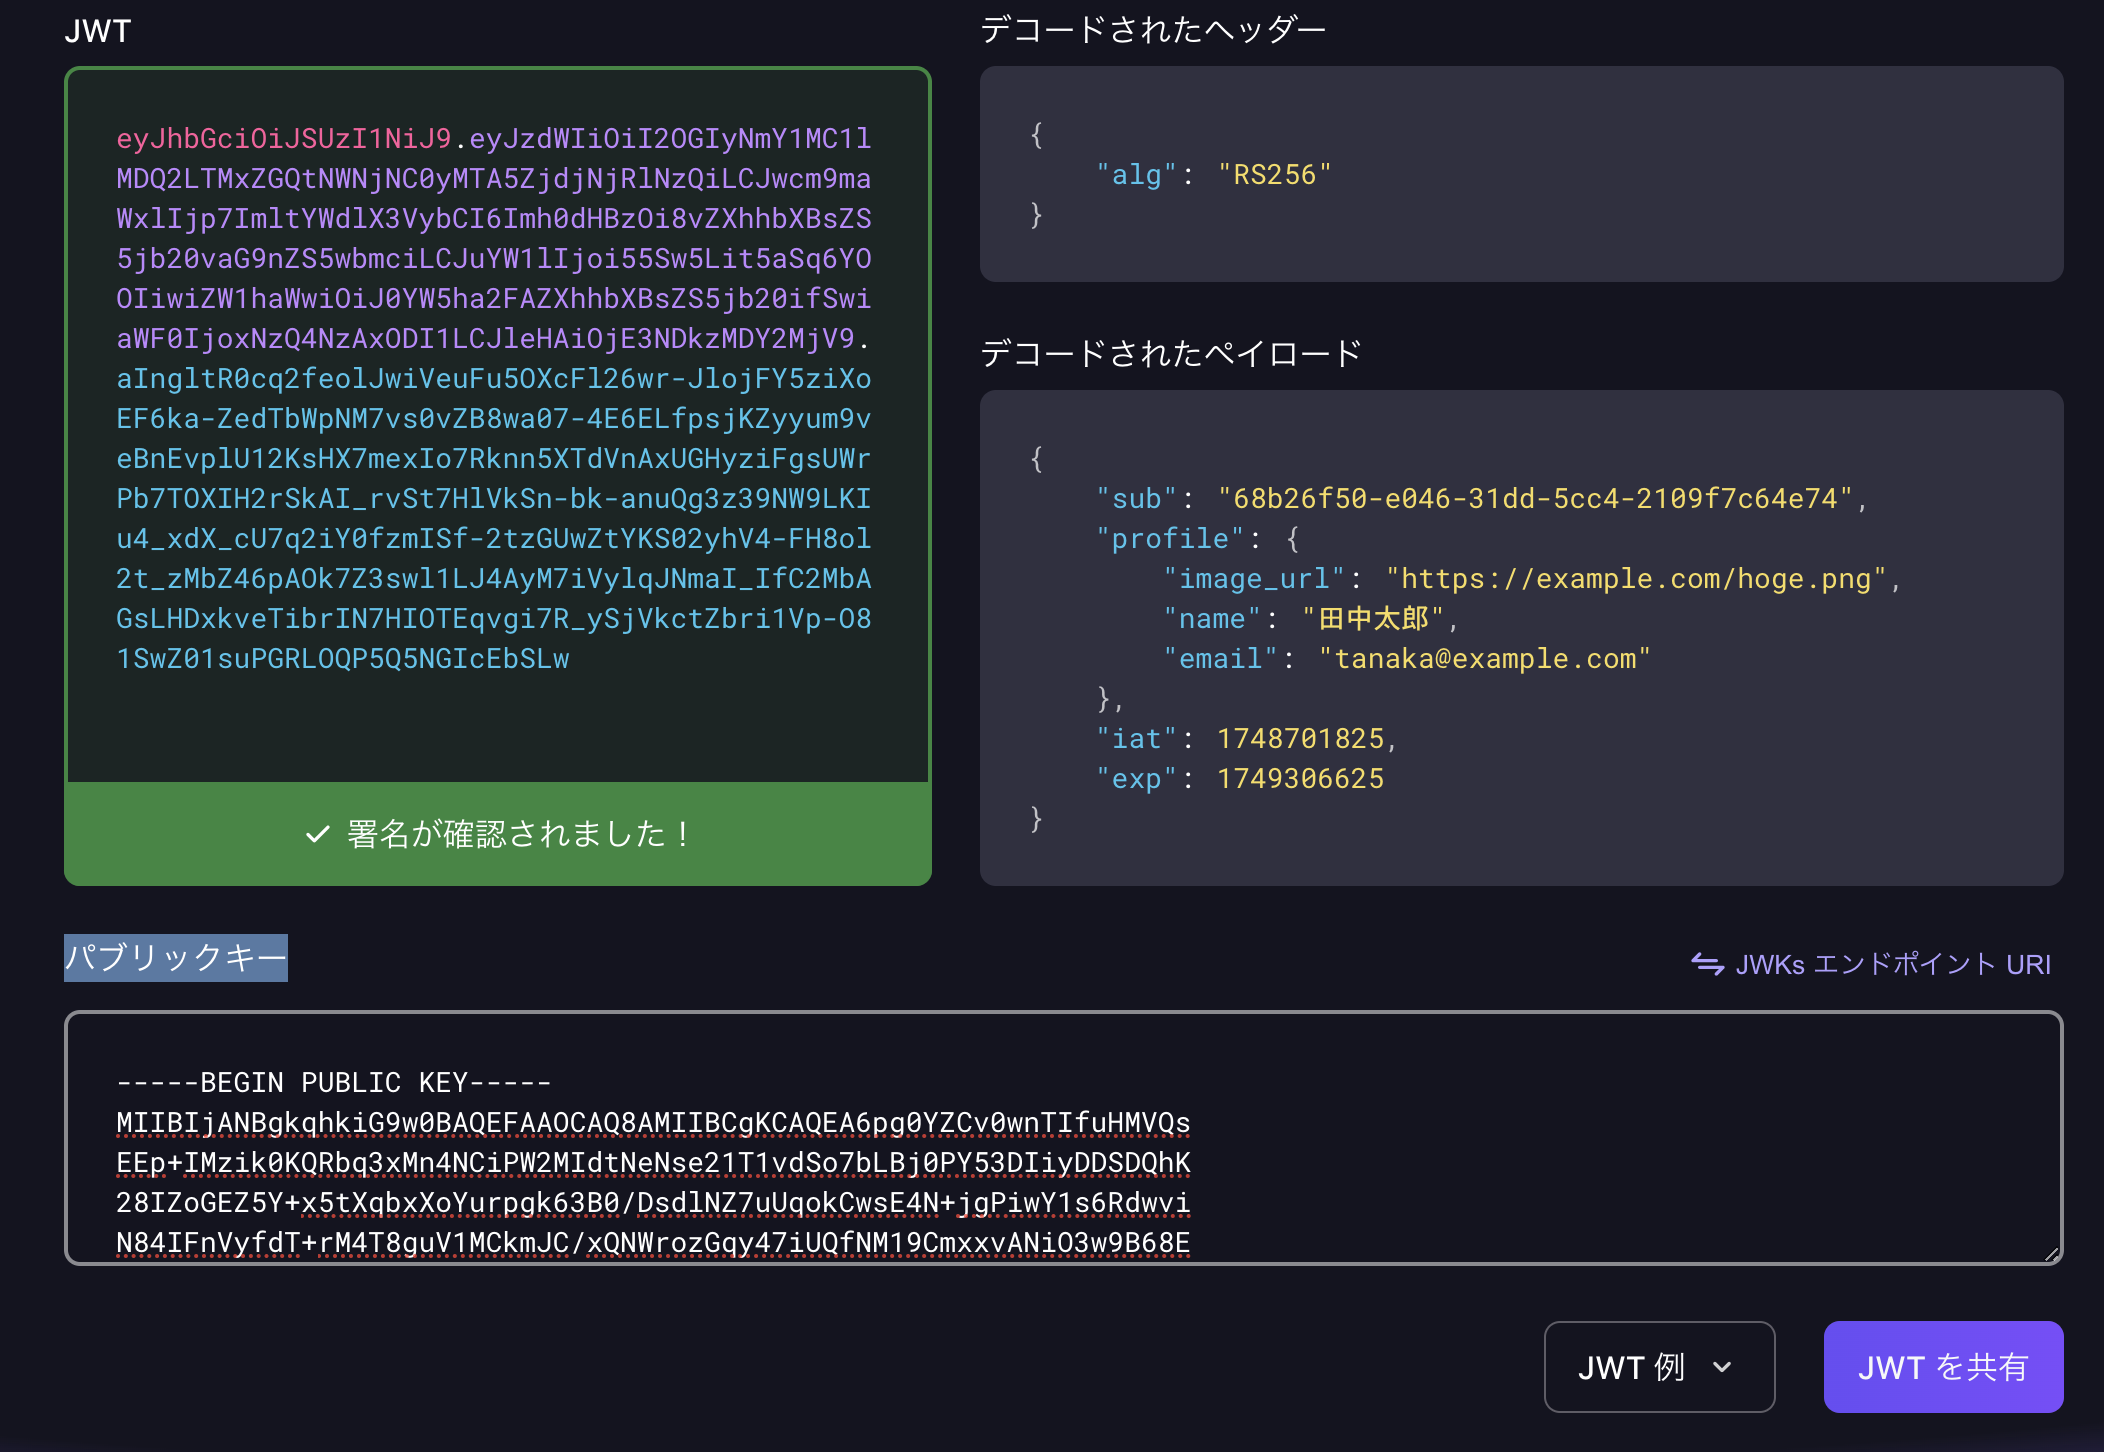Click the RS256 alg value in header

click(x=1274, y=175)
